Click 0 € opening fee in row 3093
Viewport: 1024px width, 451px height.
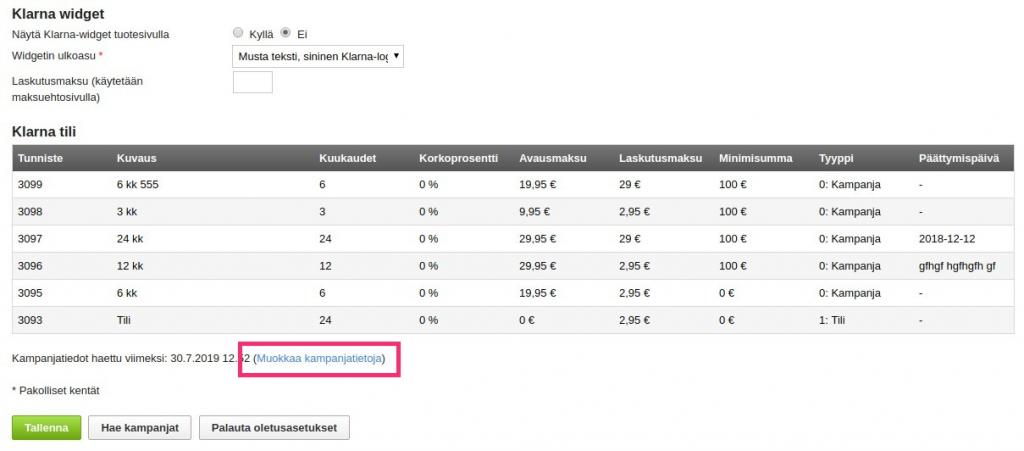click(527, 320)
